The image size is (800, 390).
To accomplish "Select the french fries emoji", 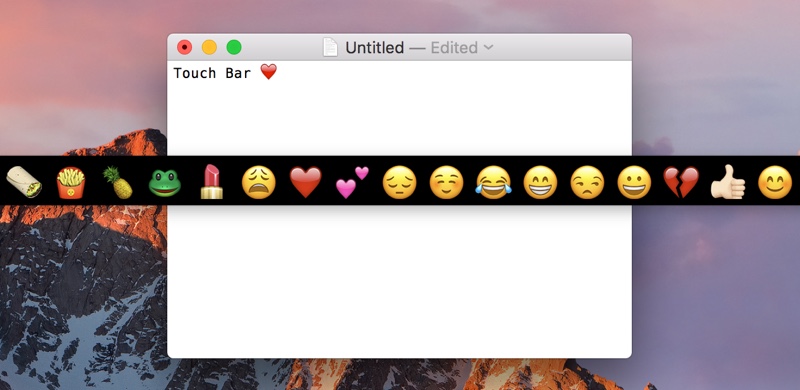I will click(x=71, y=182).
